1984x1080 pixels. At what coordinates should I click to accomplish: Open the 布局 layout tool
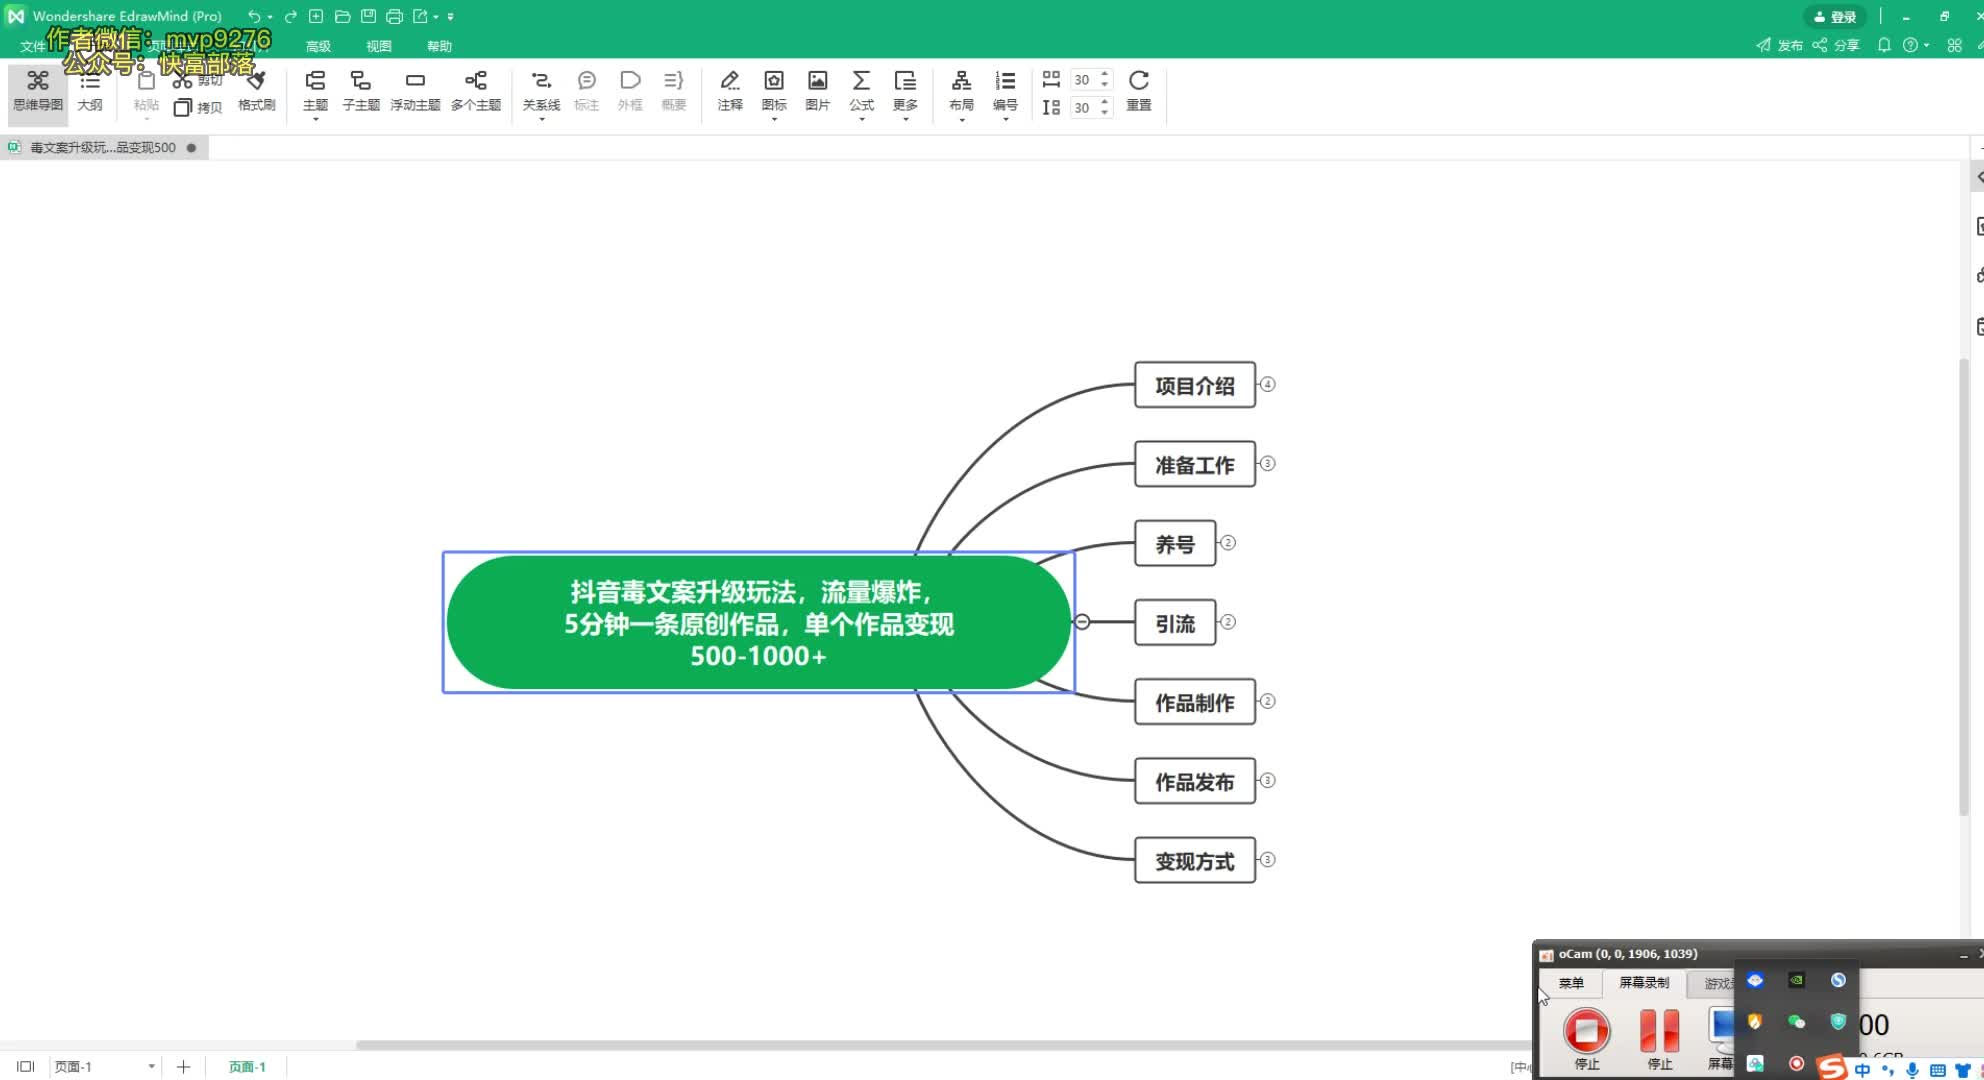(961, 90)
